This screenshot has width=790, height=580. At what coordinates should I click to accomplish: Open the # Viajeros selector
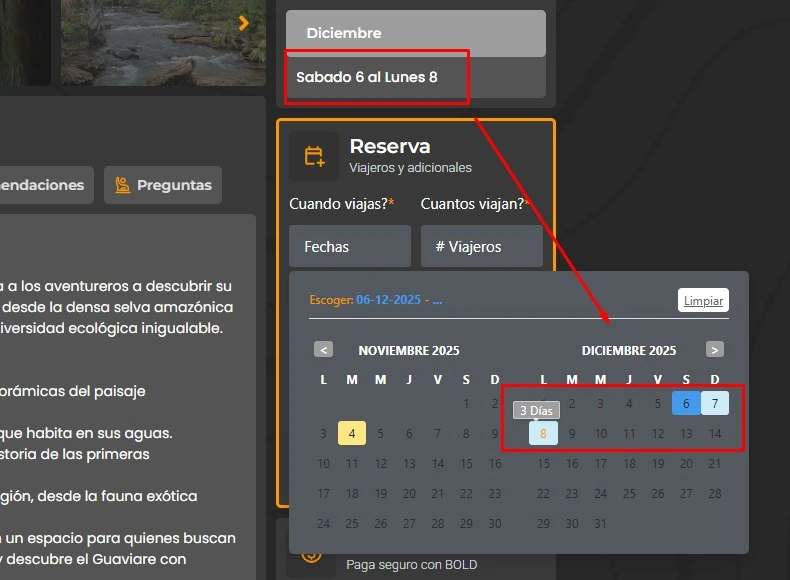click(481, 246)
